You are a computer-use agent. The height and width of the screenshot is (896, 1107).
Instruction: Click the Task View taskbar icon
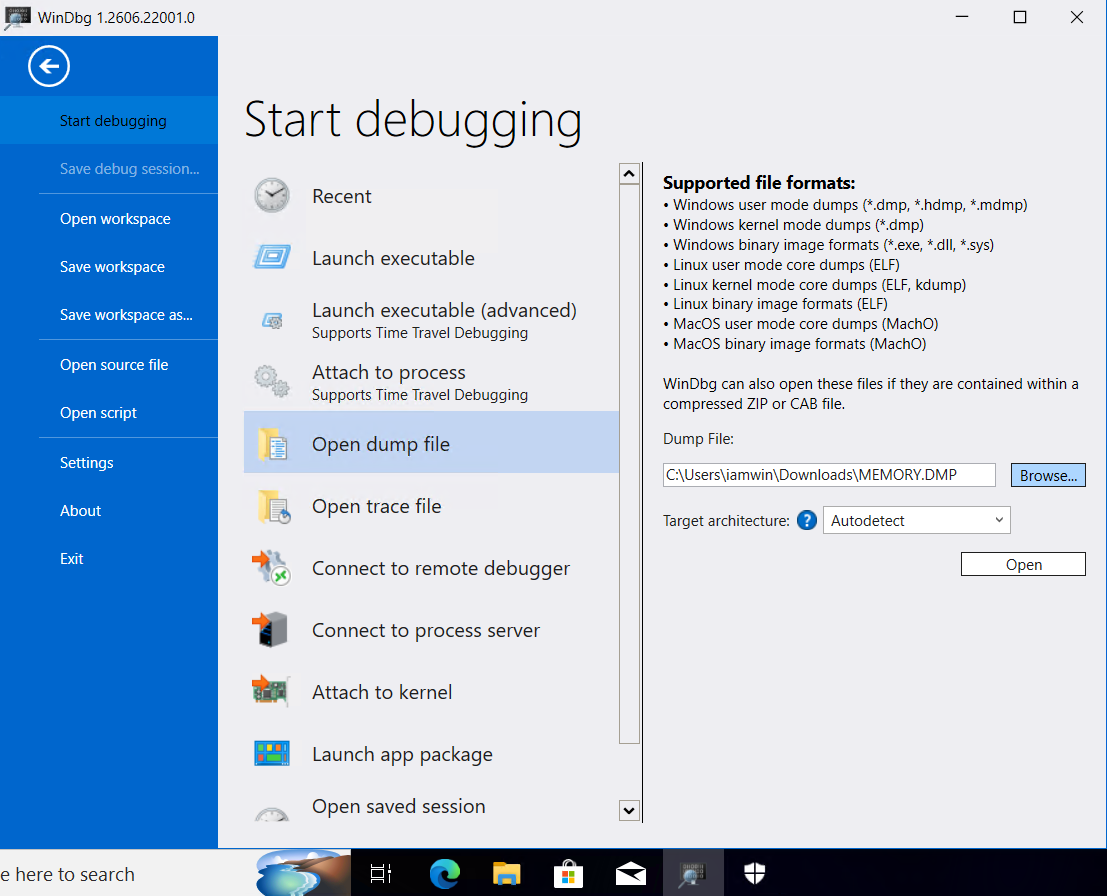click(381, 874)
